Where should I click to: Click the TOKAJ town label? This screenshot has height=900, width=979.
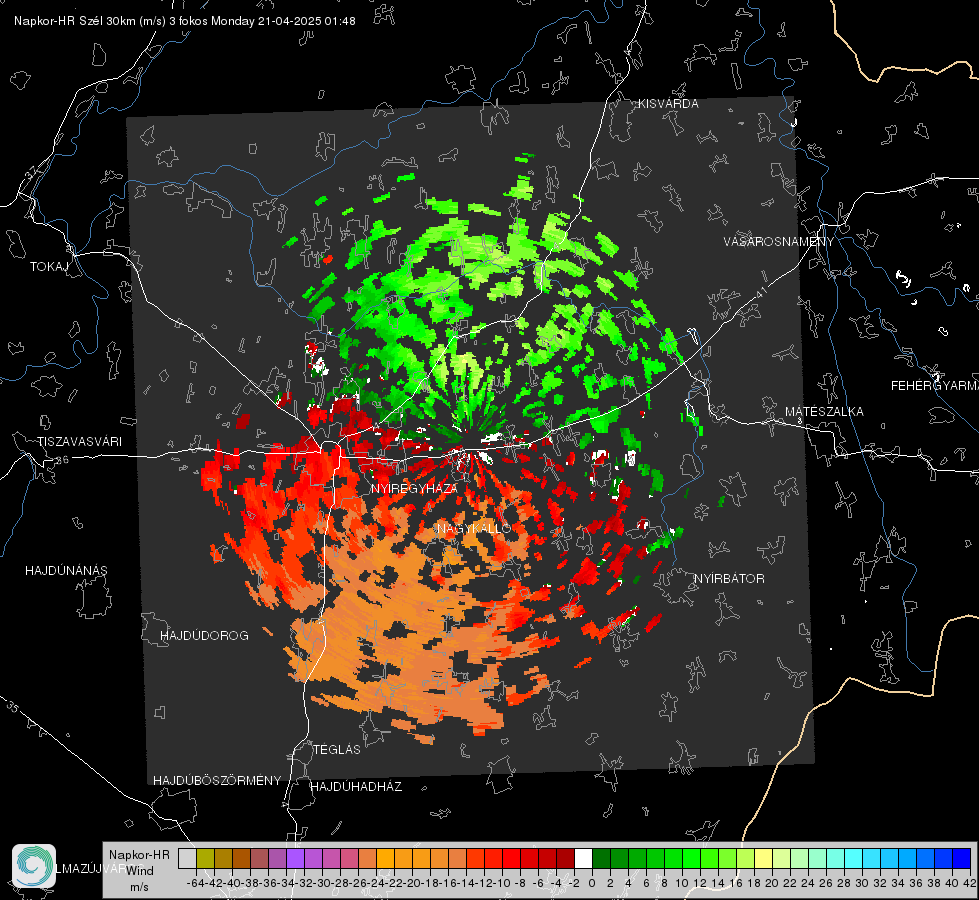tap(49, 267)
